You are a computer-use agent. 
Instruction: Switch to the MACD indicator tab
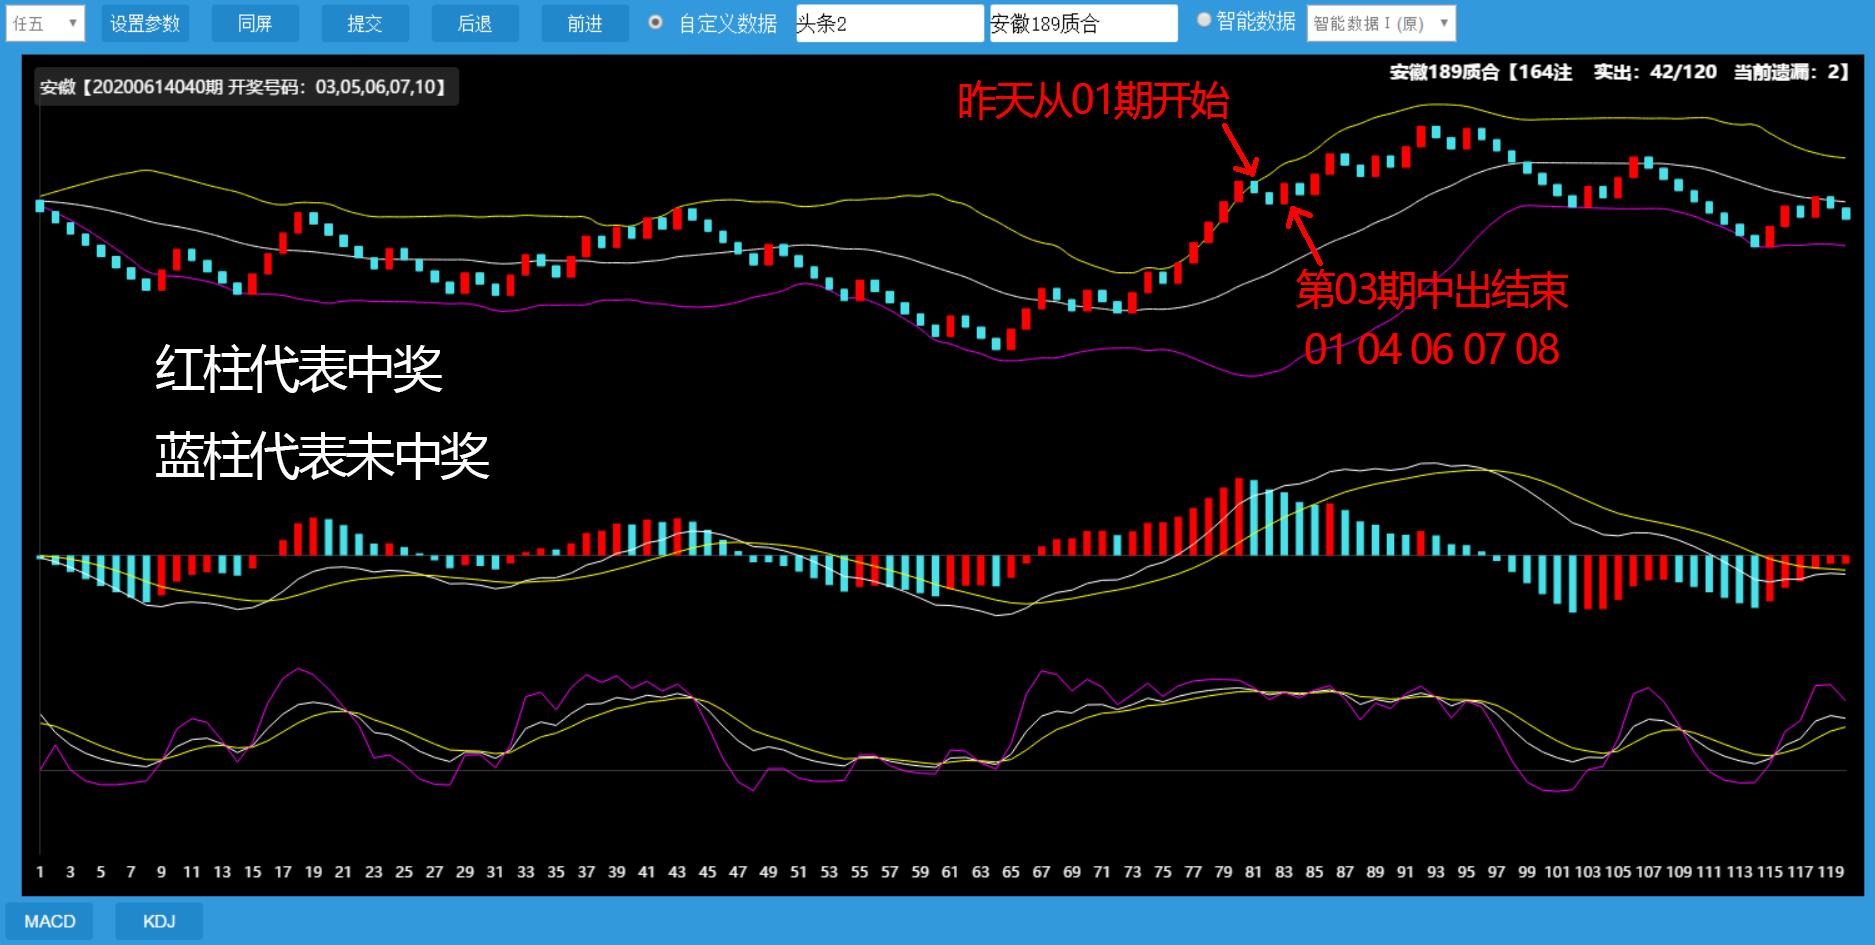click(x=49, y=921)
